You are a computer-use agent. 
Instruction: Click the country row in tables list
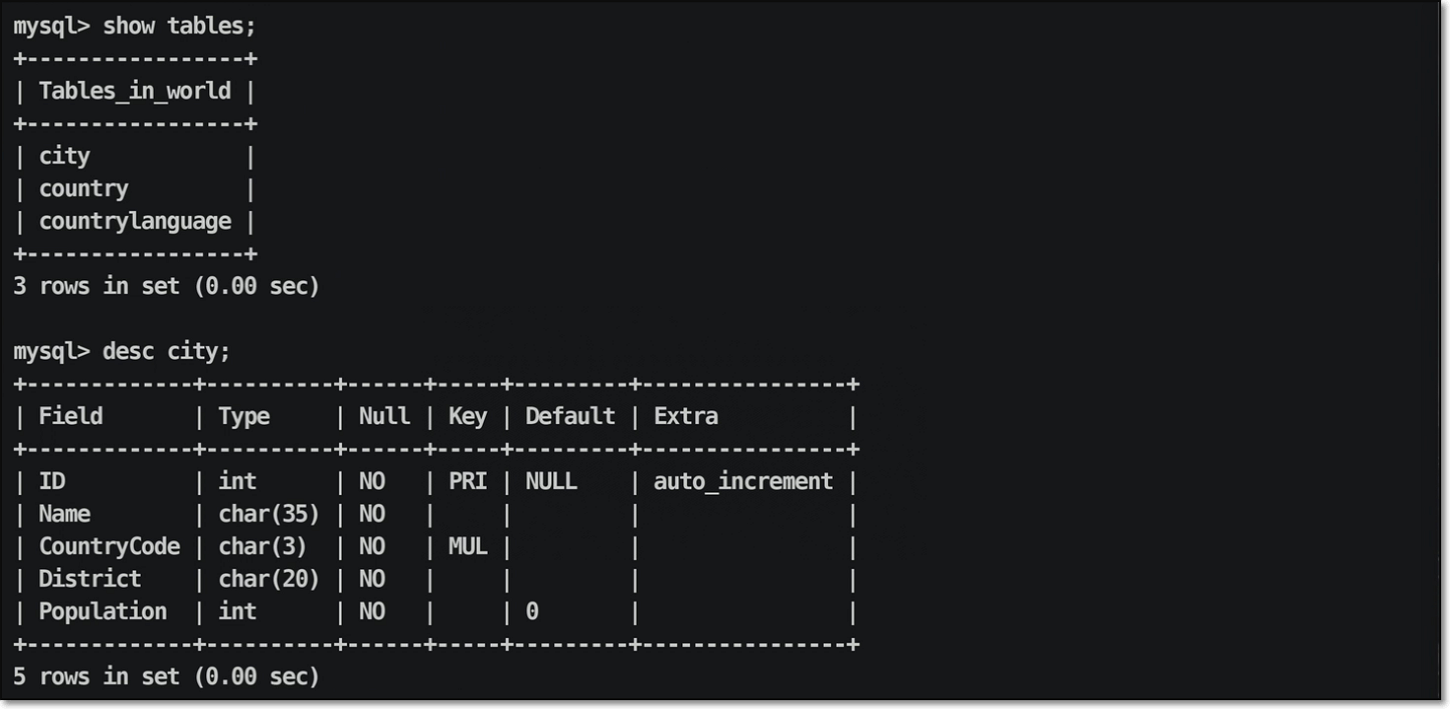[84, 189]
